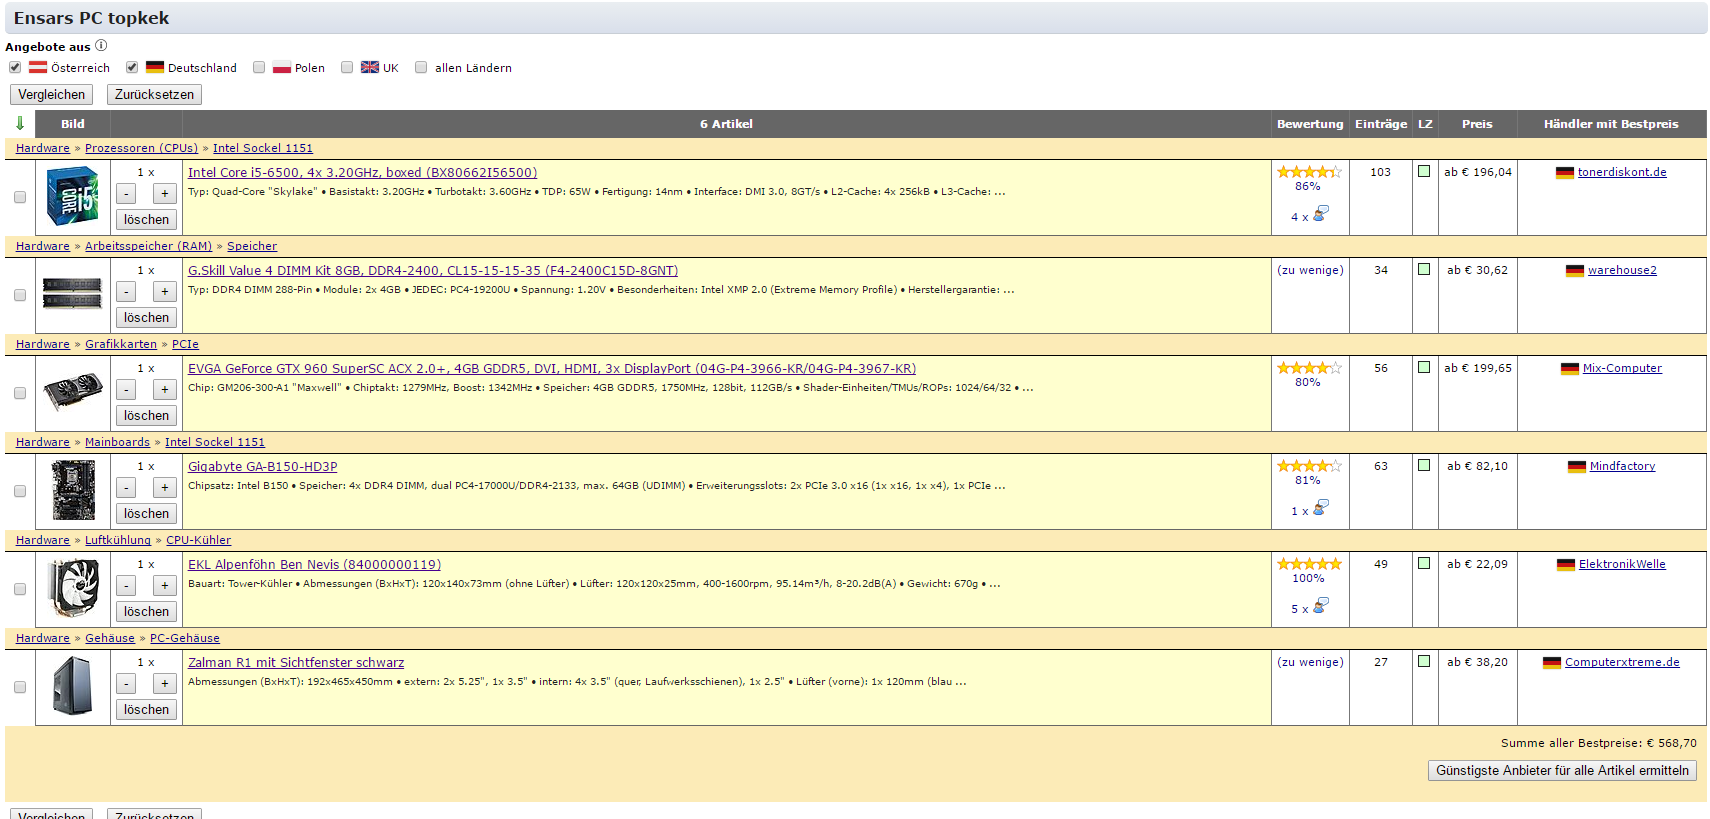
Task: Open the Gigabyte mainboard product image
Action: [73, 490]
